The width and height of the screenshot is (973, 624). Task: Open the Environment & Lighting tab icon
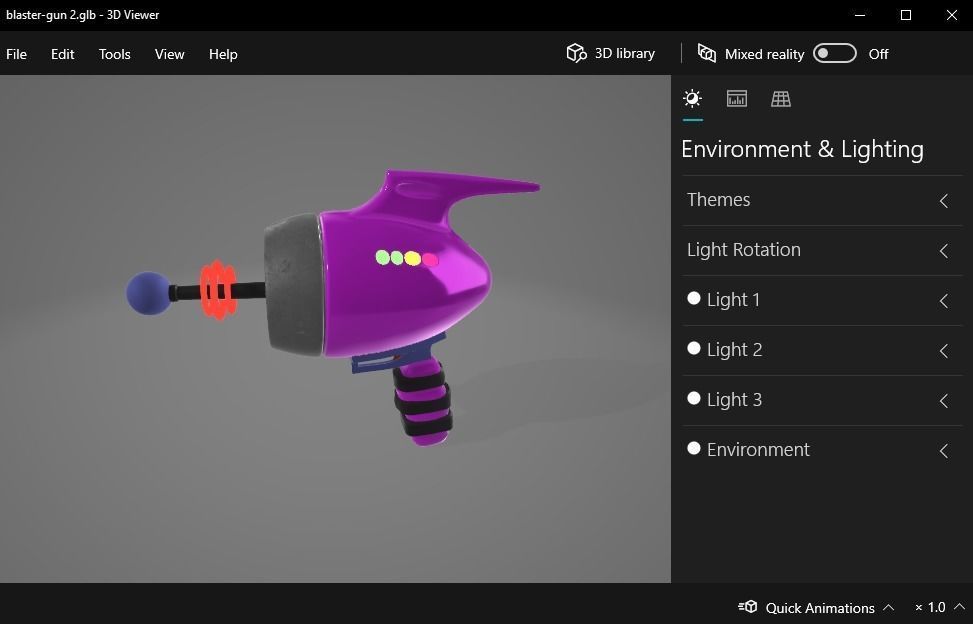[692, 99]
